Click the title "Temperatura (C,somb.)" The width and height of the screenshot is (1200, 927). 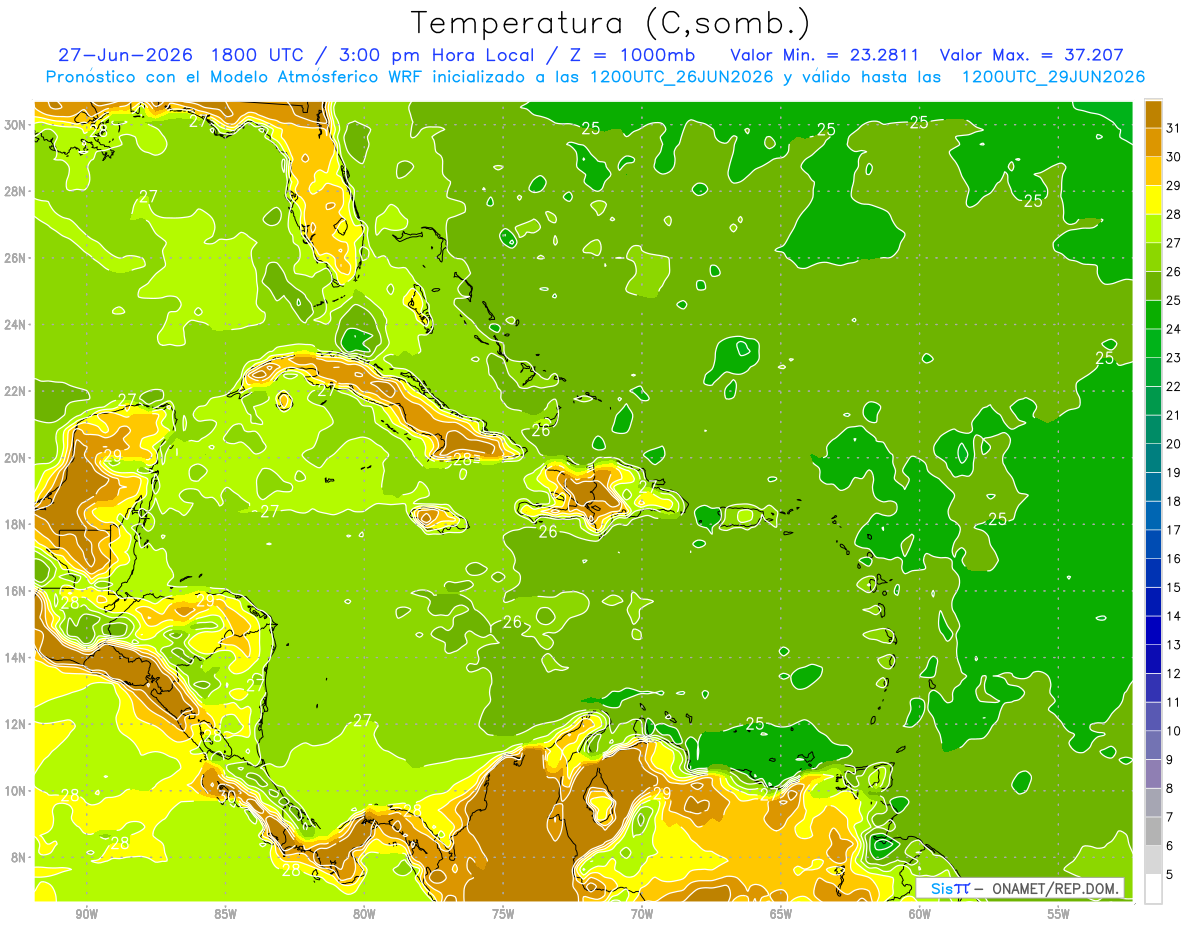(611, 23)
